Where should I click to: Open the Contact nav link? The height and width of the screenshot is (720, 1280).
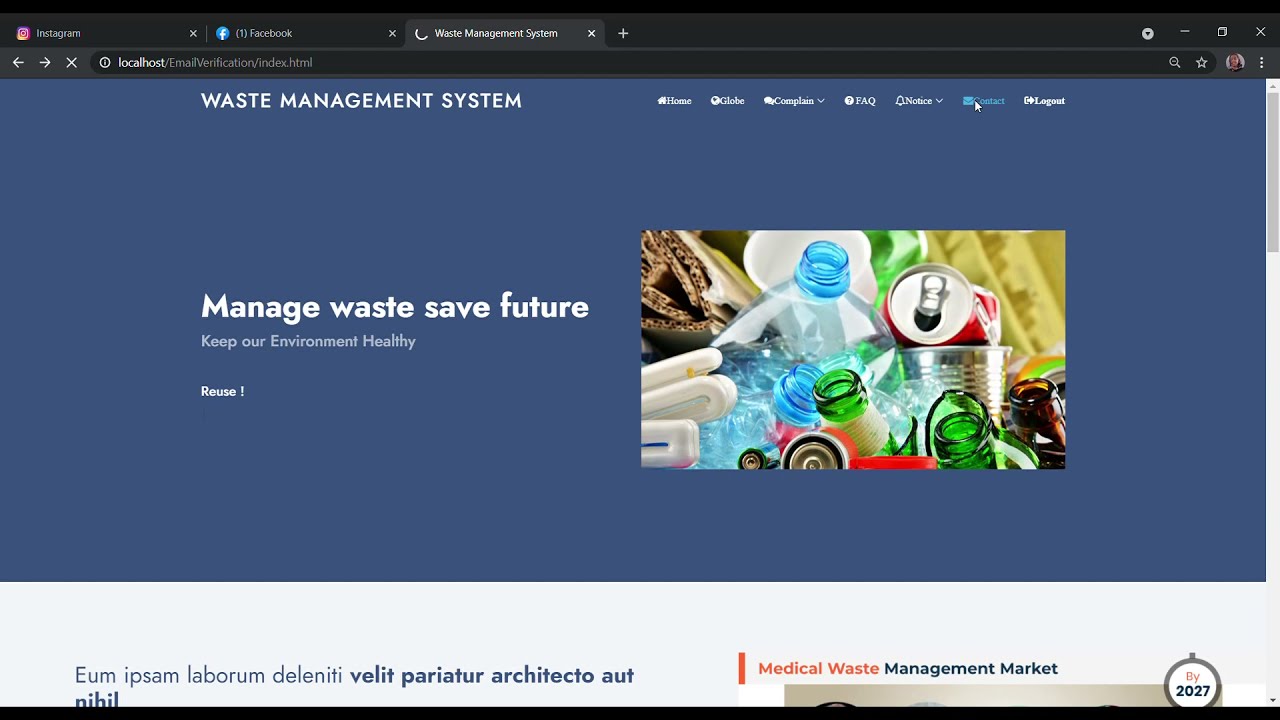(x=984, y=101)
